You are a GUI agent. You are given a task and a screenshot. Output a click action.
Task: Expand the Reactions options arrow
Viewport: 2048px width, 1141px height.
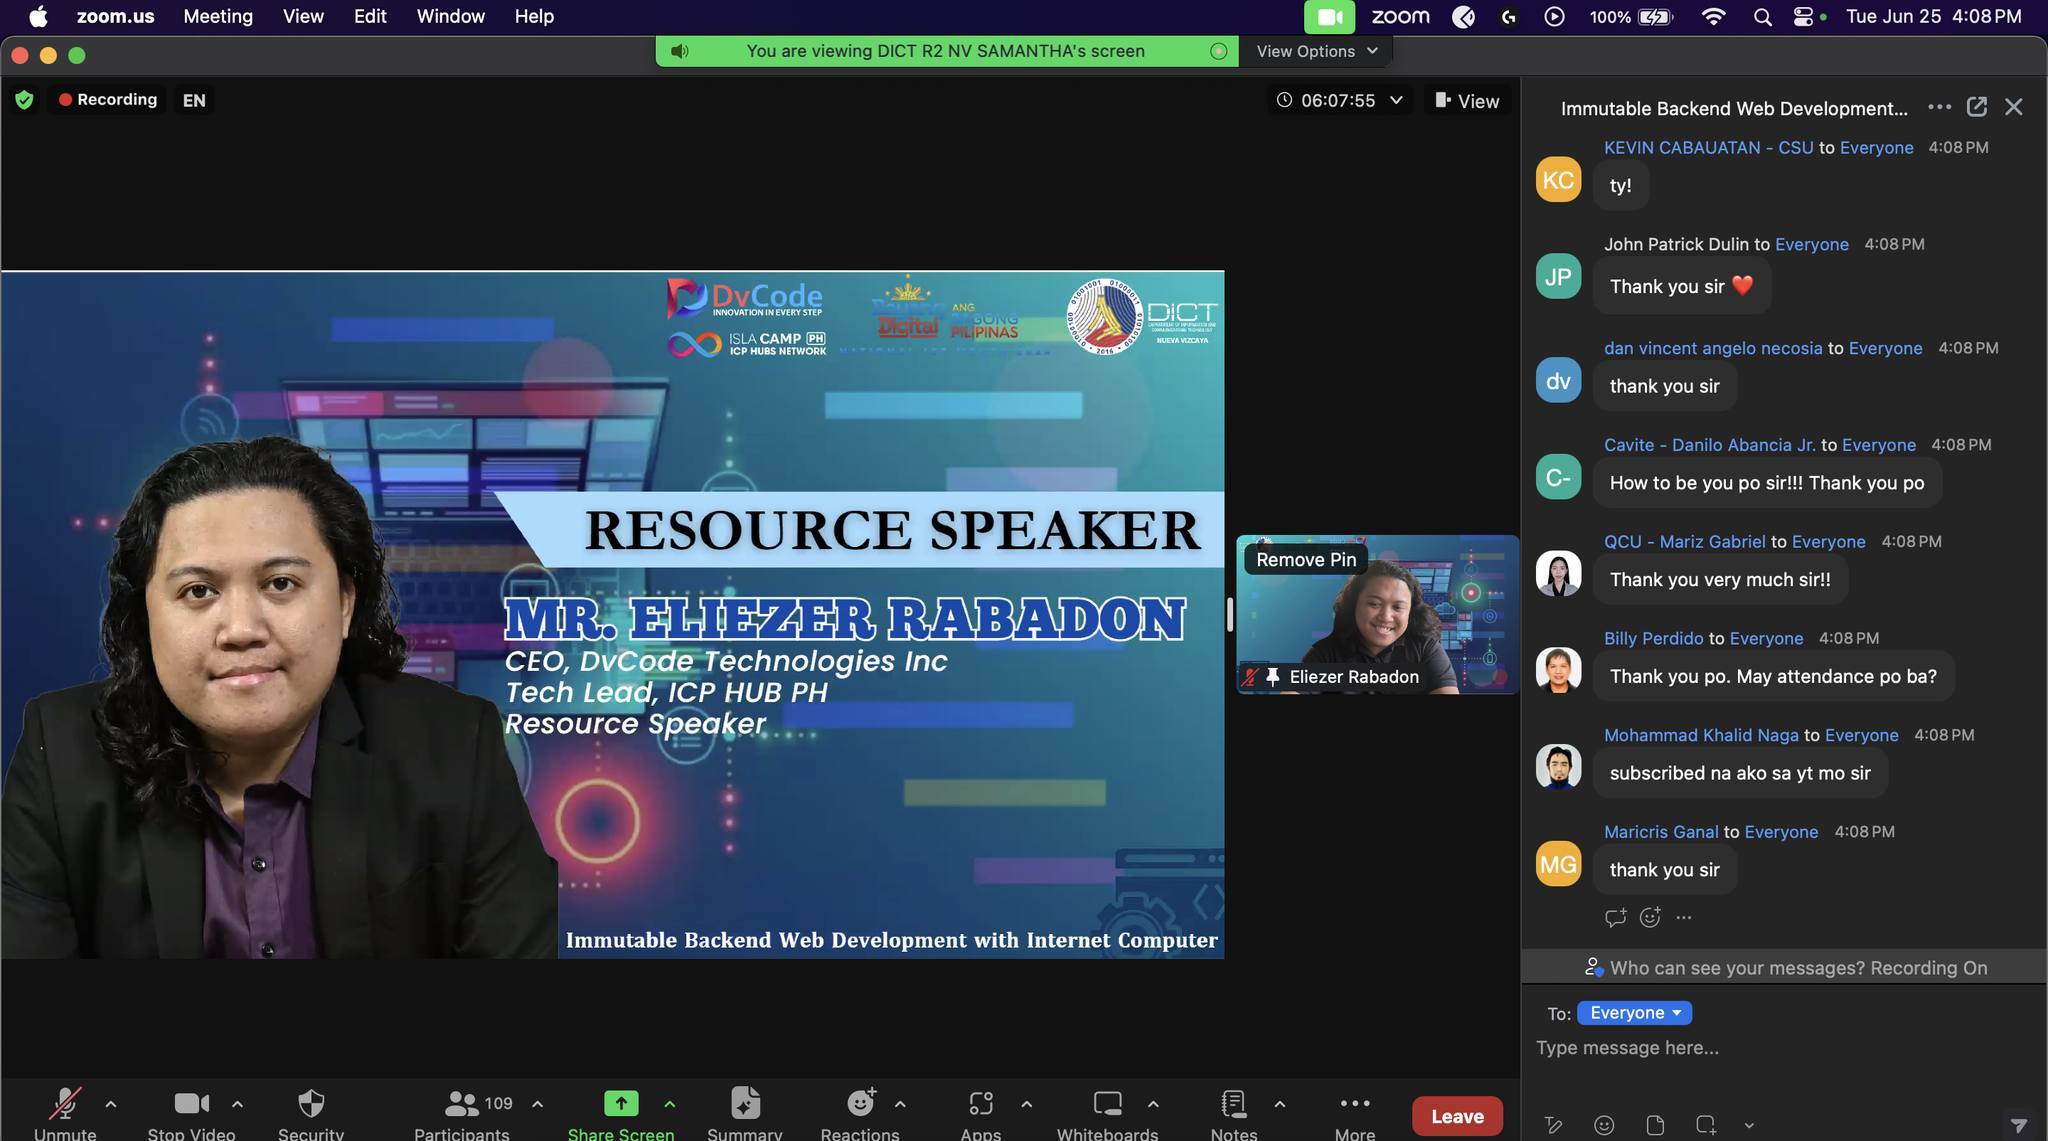click(x=900, y=1104)
